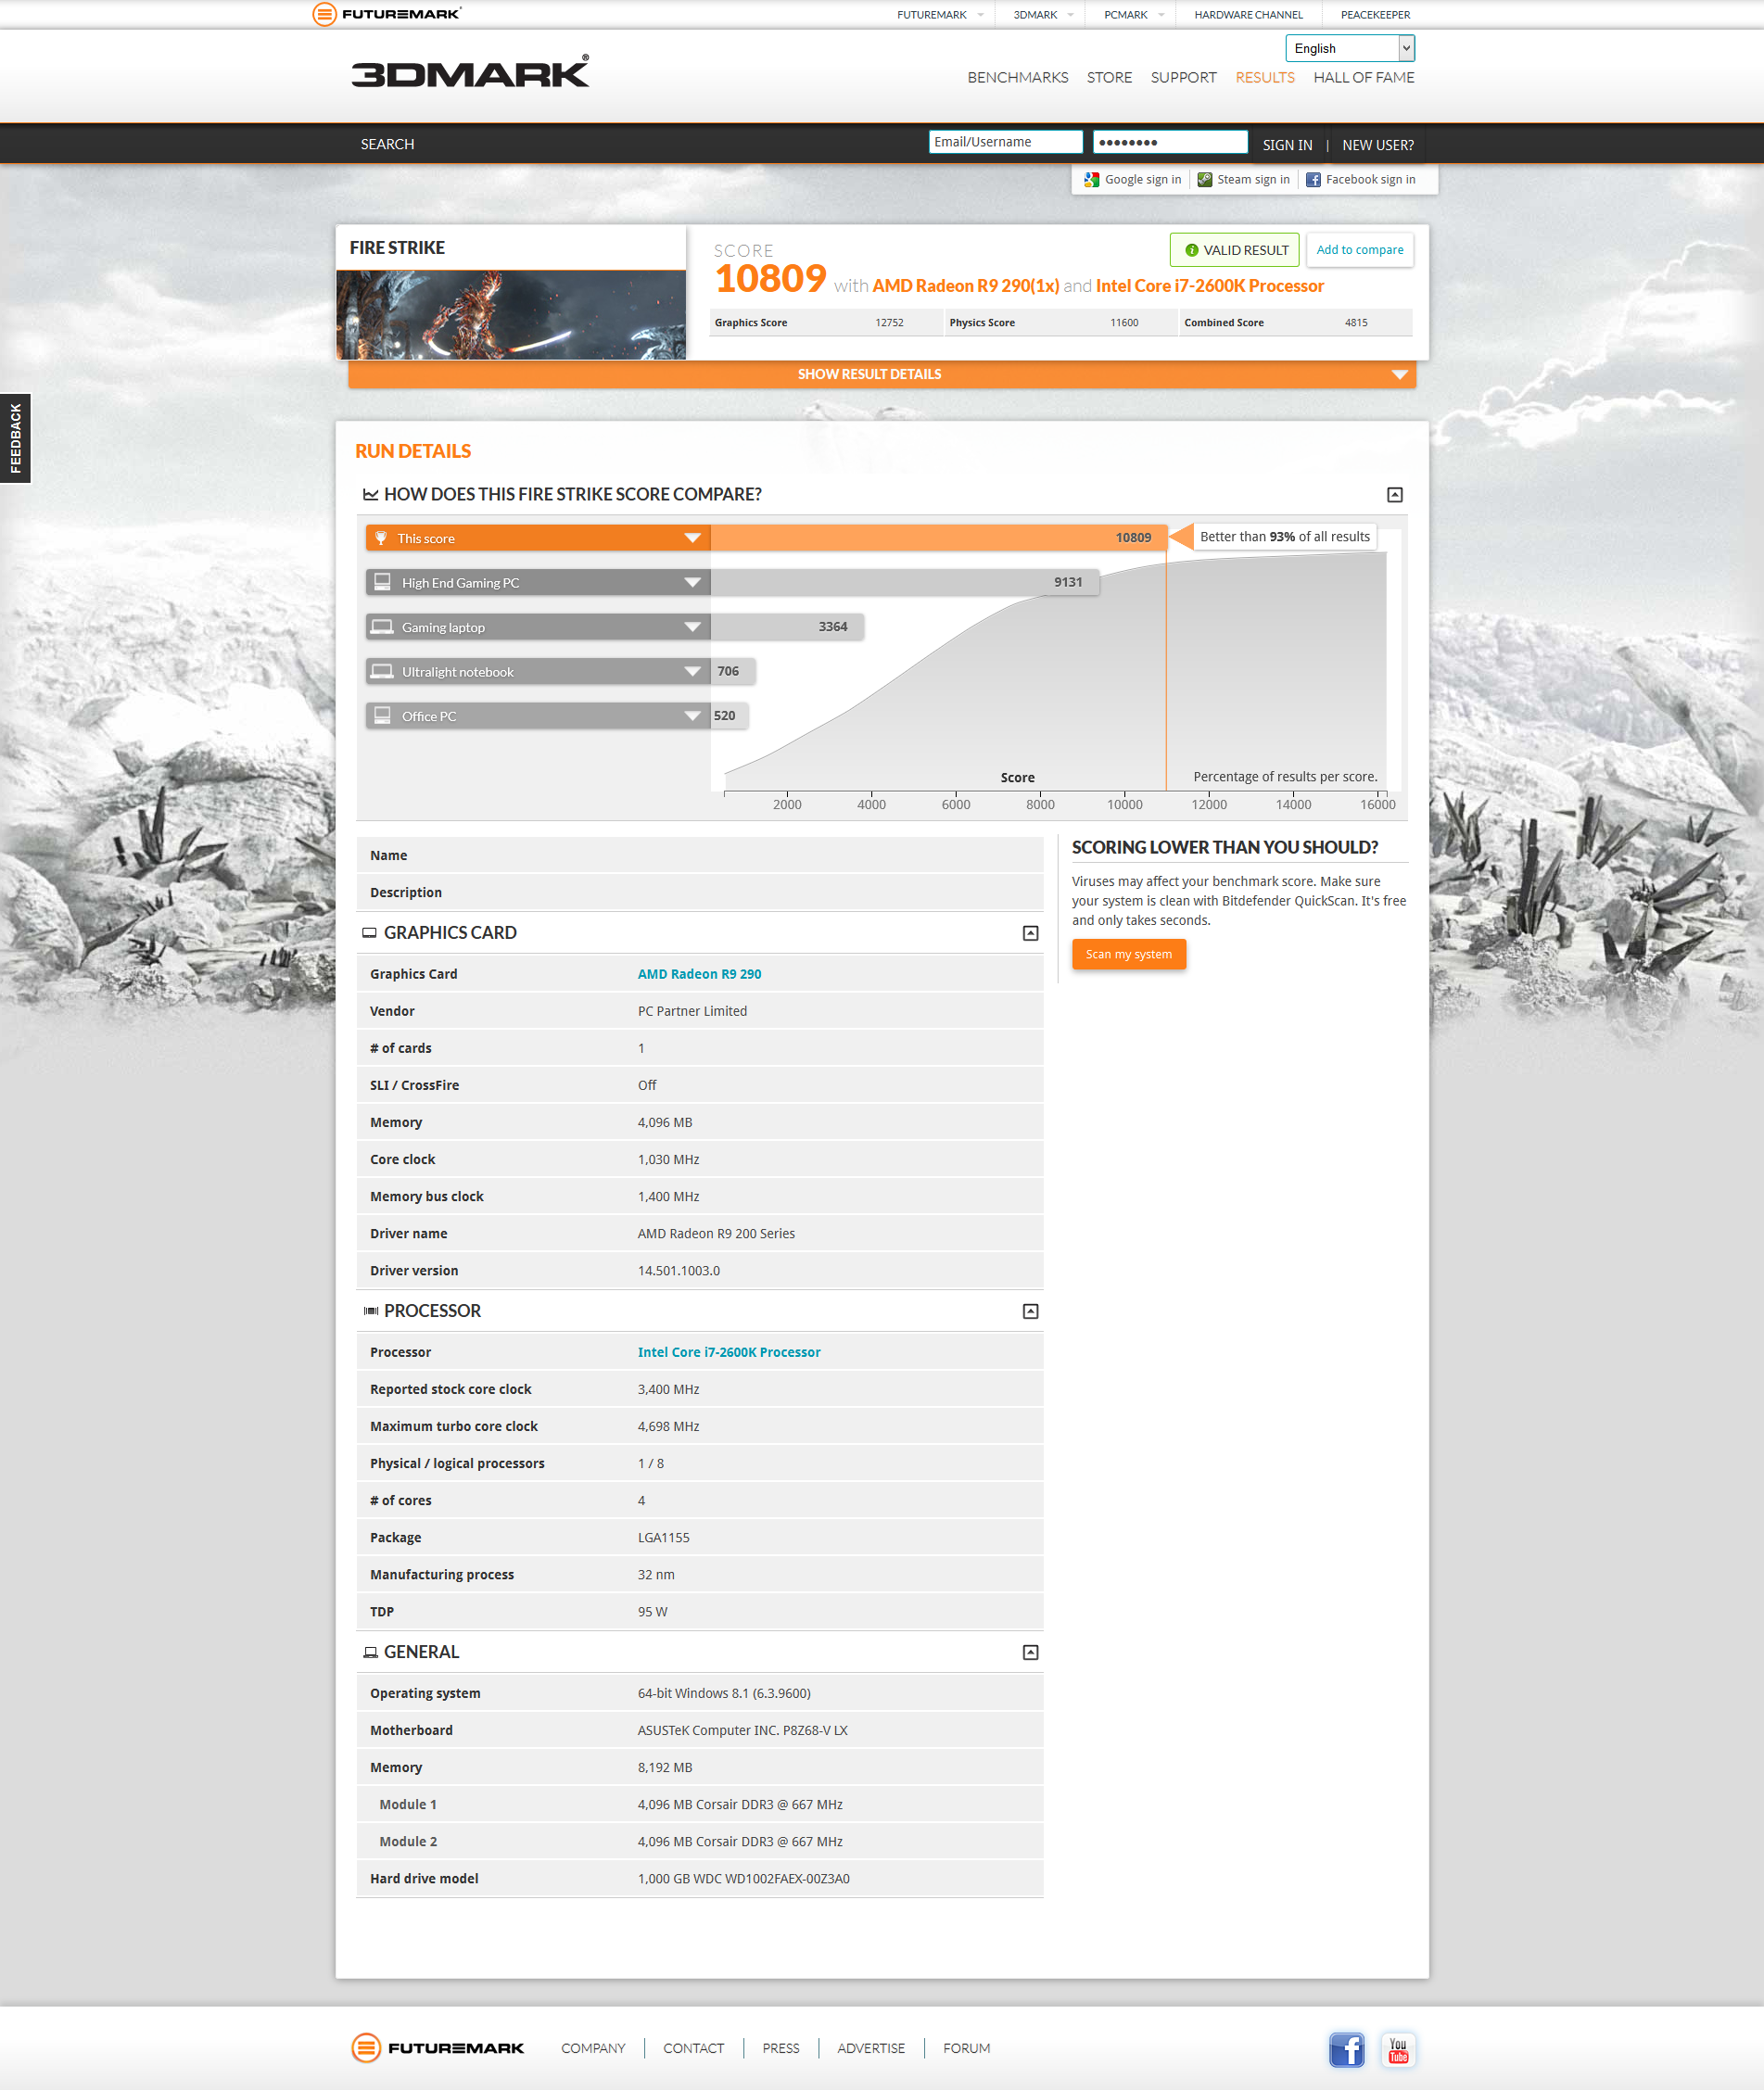Image resolution: width=1764 pixels, height=2090 pixels.
Task: Open the Futuremark top menu
Action: [x=939, y=15]
